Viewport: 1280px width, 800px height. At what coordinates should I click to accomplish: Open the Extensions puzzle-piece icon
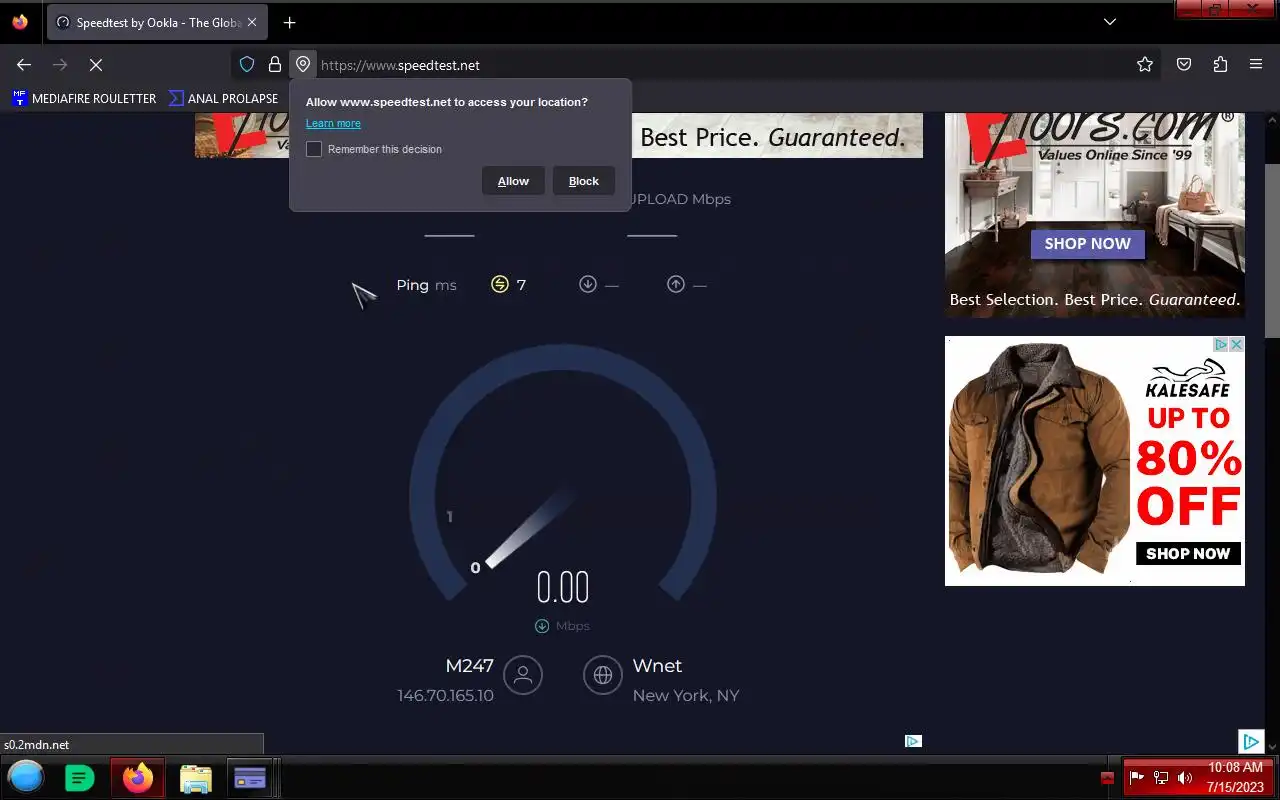1220,65
